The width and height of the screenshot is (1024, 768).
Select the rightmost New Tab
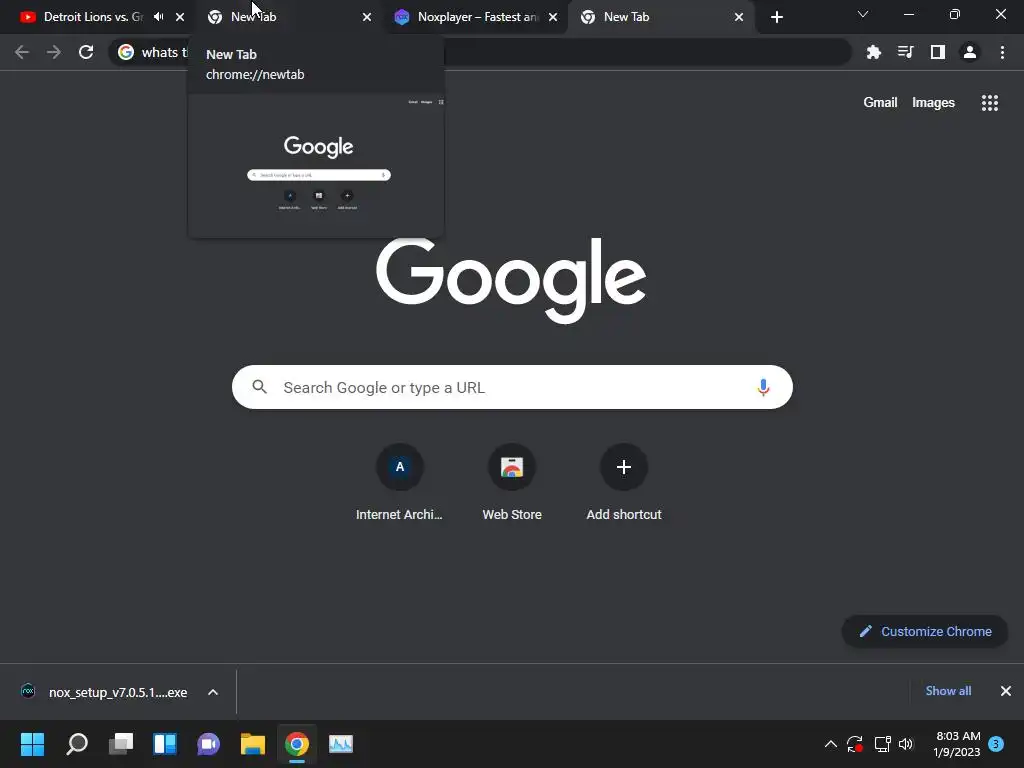point(661,17)
